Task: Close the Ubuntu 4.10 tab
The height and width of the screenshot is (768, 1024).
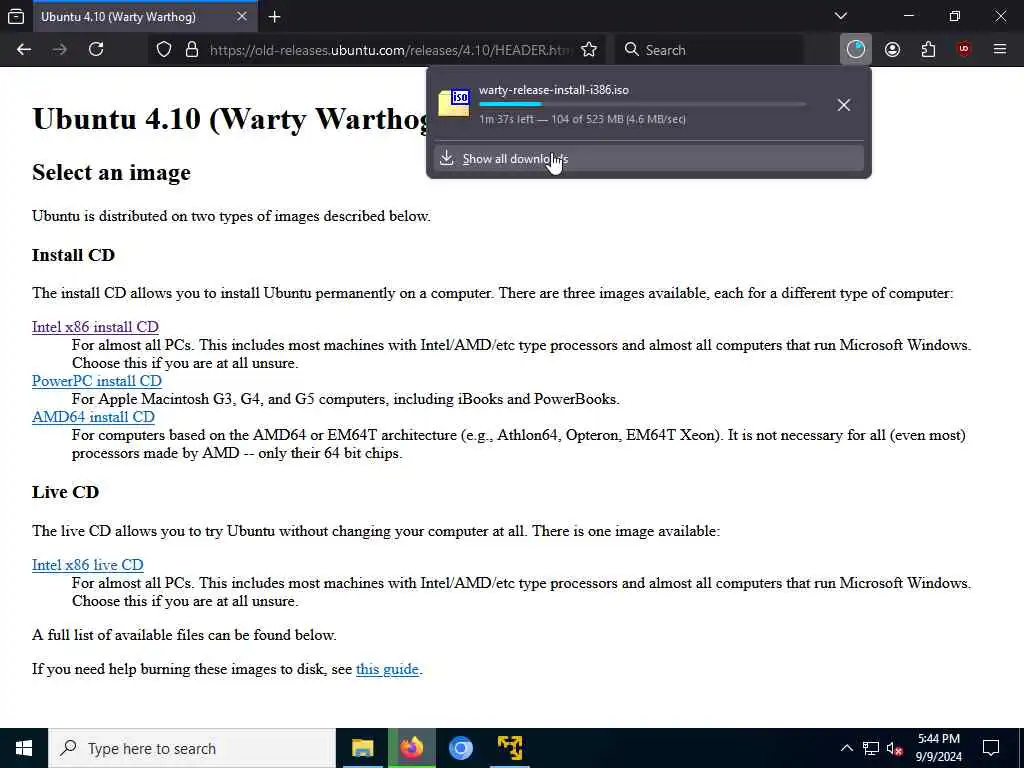Action: click(242, 16)
